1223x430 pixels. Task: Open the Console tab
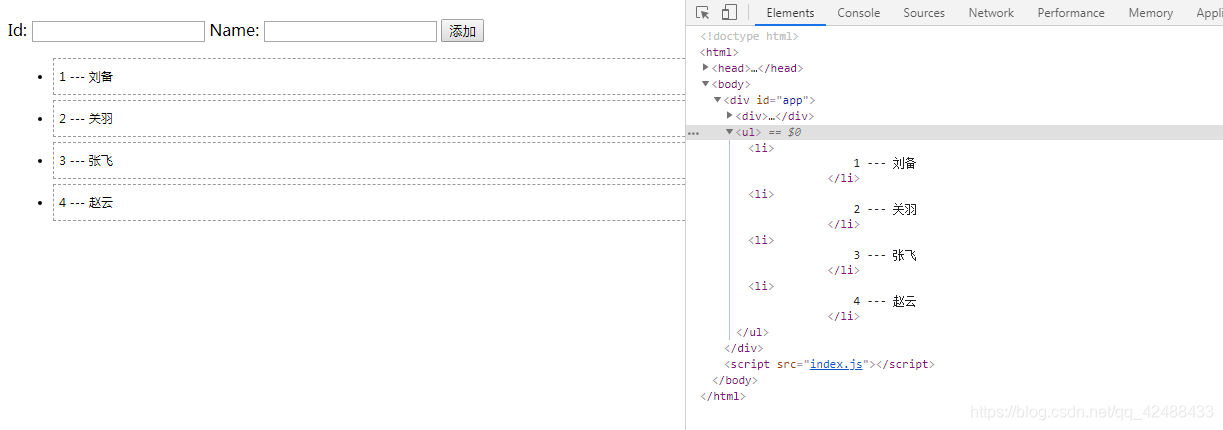pyautogui.click(x=859, y=13)
